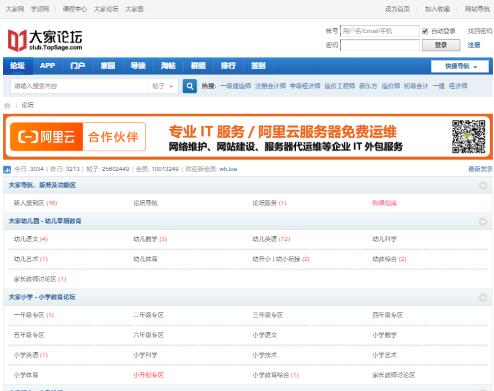The width and height of the screenshot is (494, 391).
Task: Select the 论坛 navigation tab
Action: tap(18, 66)
